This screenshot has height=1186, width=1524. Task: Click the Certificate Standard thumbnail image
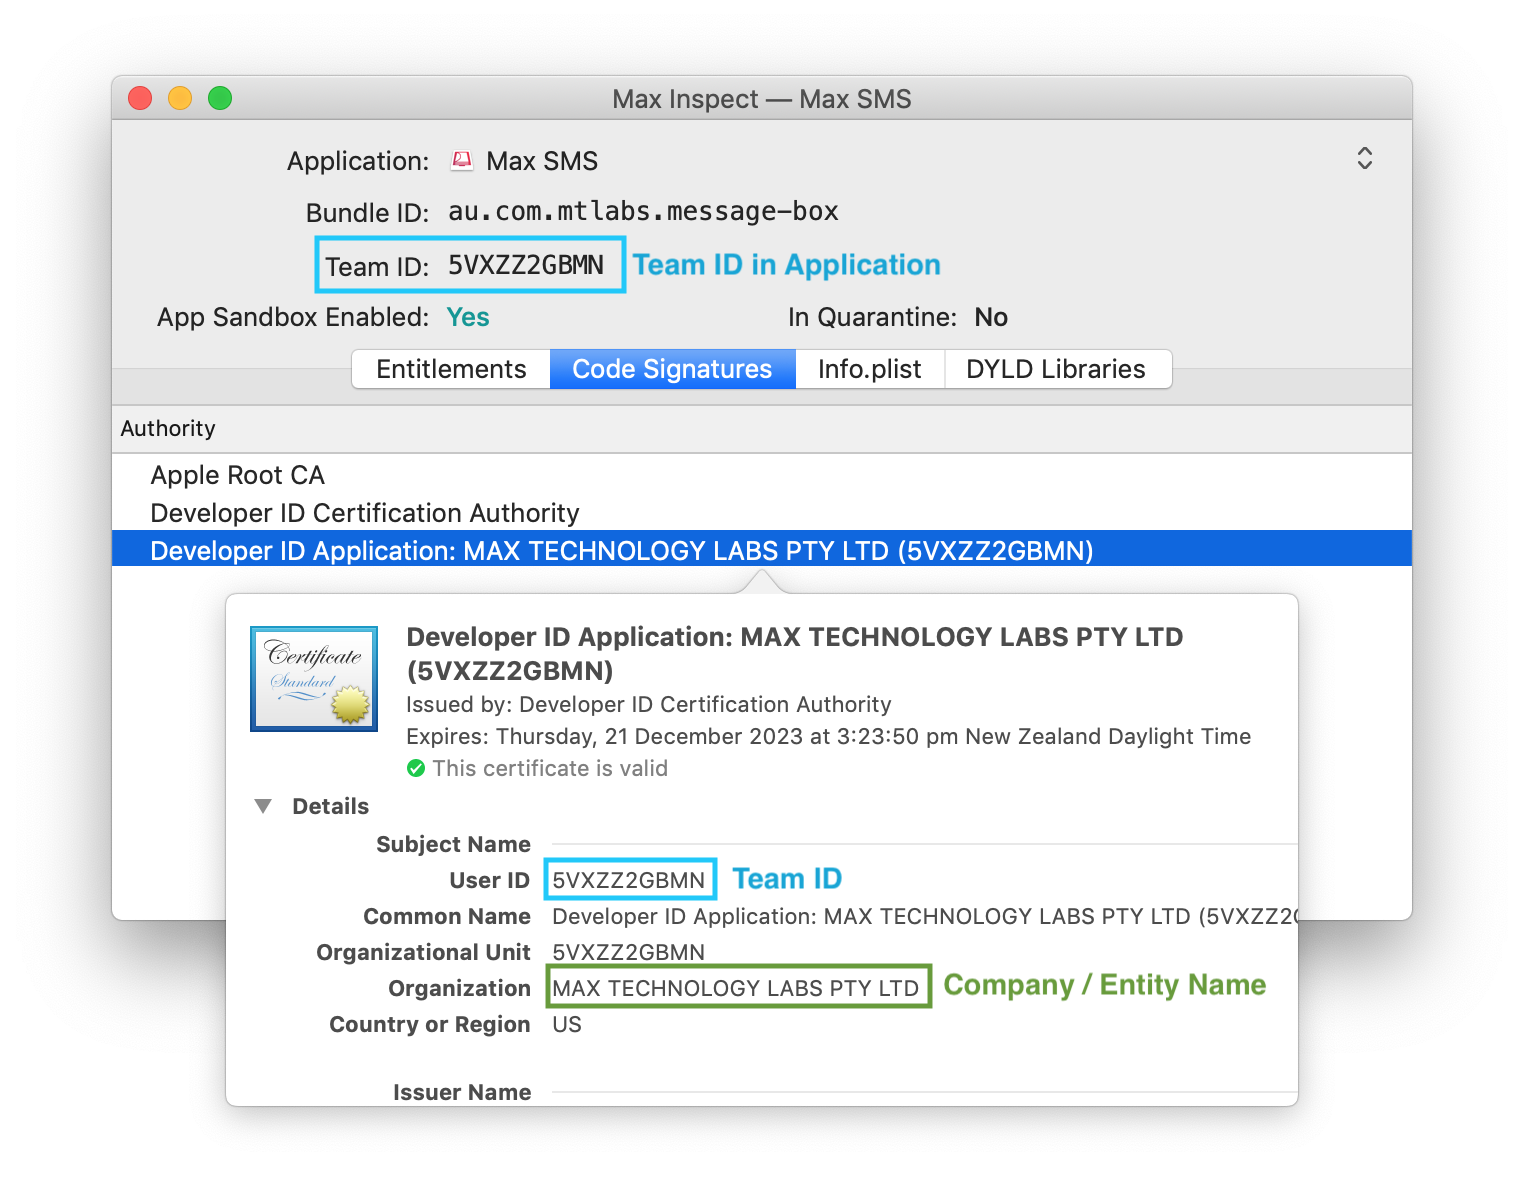pos(314,679)
